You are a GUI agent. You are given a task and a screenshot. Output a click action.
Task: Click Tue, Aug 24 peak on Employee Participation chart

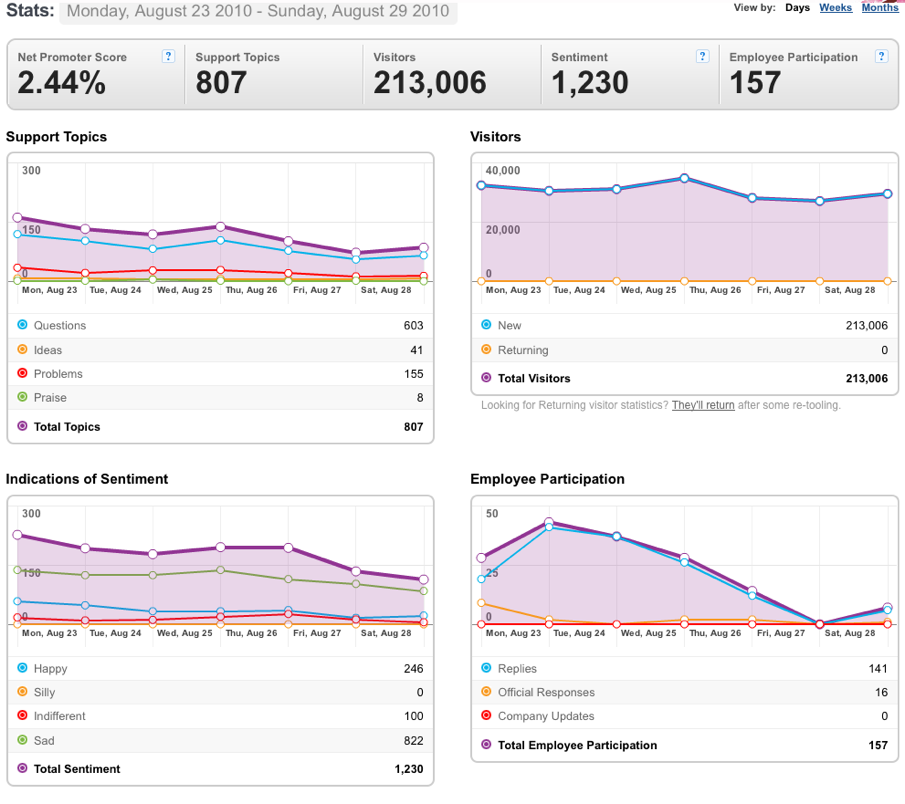[549, 522]
